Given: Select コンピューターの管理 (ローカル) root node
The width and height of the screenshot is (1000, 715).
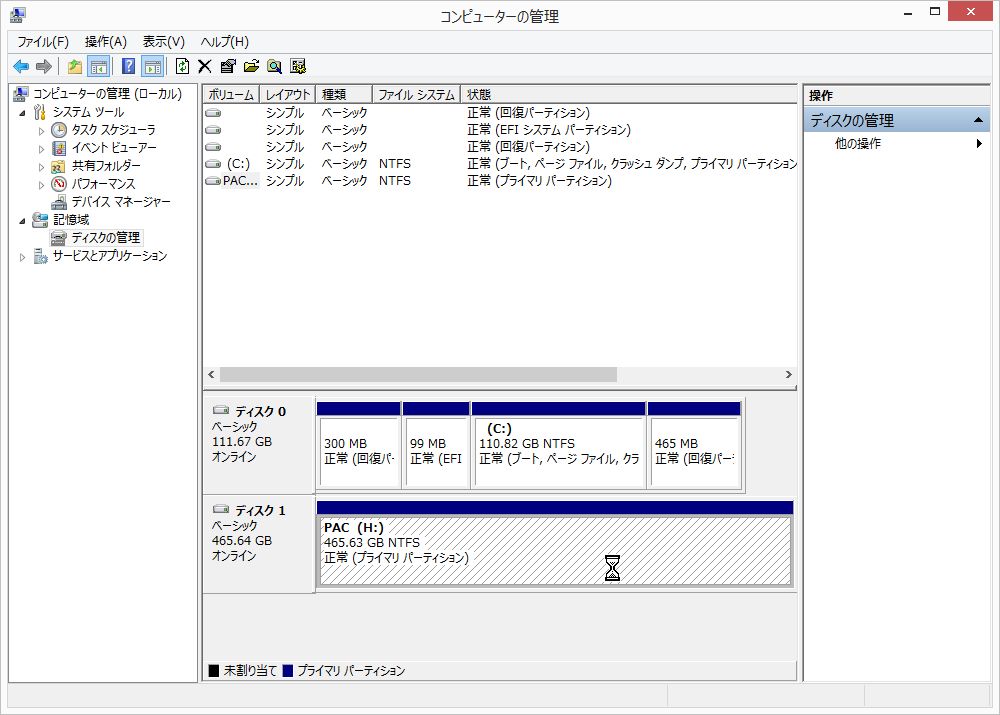Looking at the screenshot, I should tap(107, 94).
